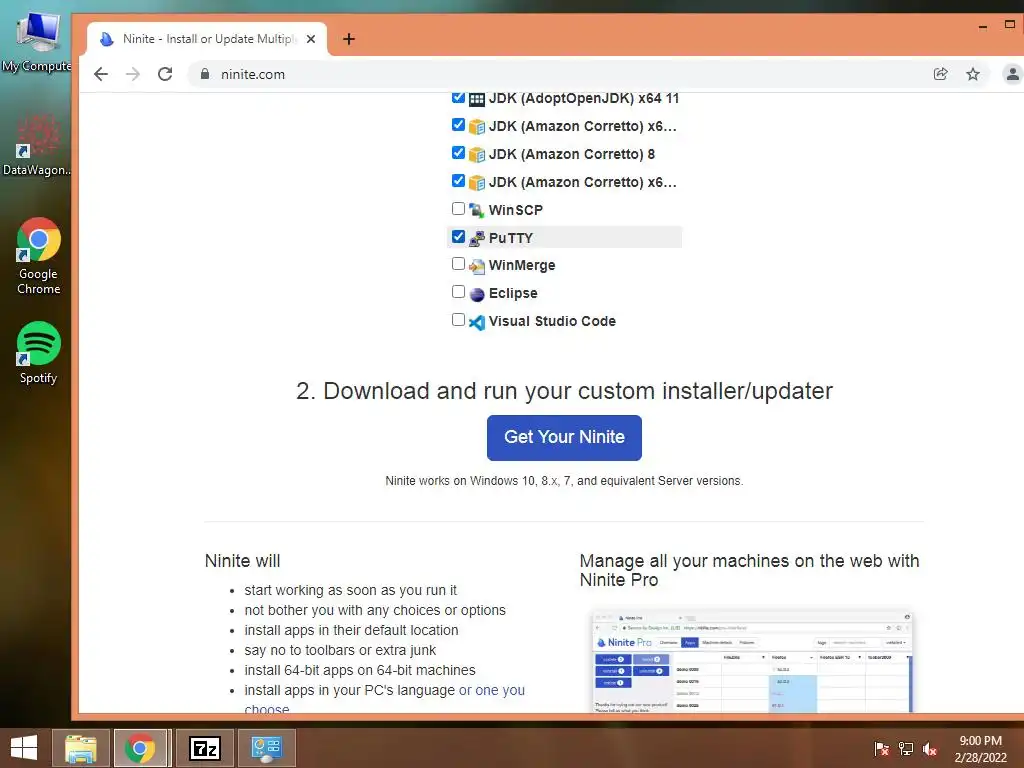This screenshot has height=768, width=1024.
Task: Open My Computer desktop icon
Action: pos(38,40)
